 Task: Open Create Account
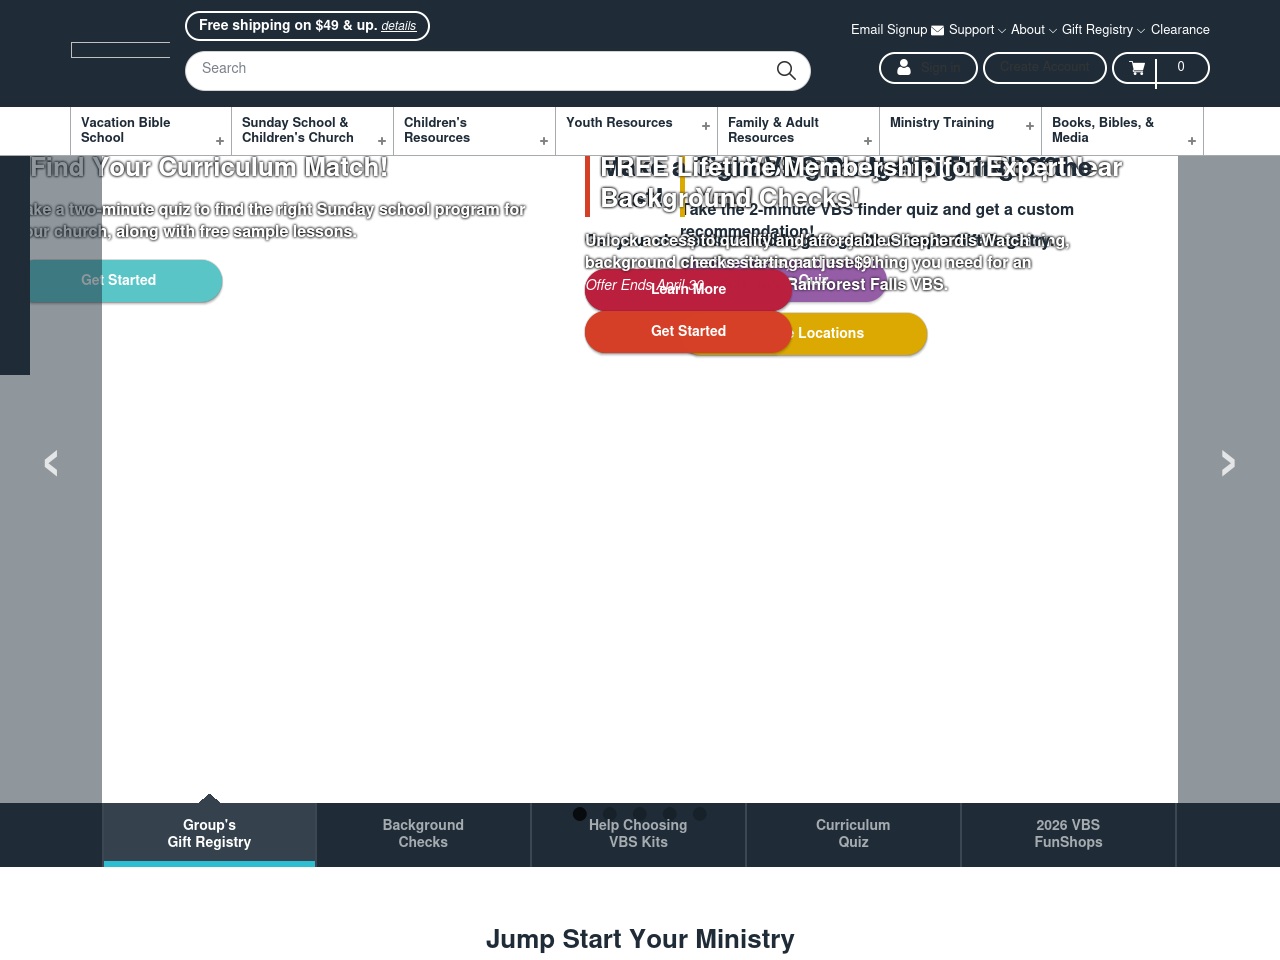click(1044, 68)
